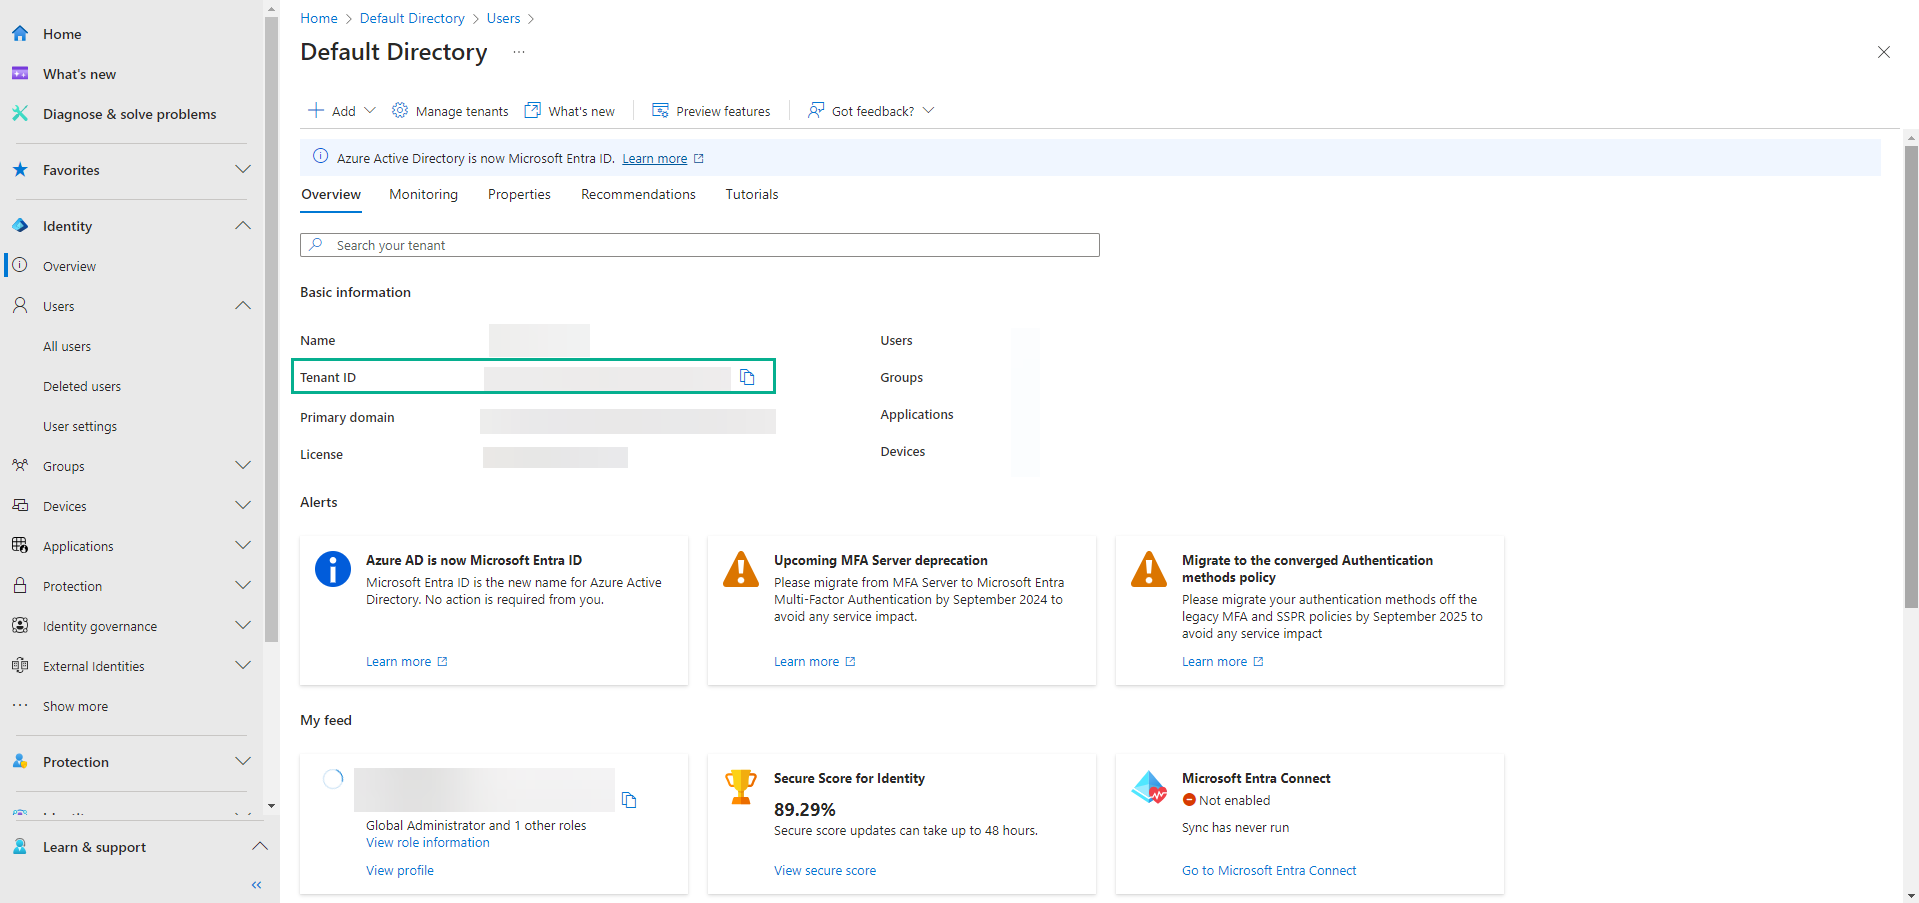Open All users in sidebar
The width and height of the screenshot is (1919, 903).
tap(67, 347)
